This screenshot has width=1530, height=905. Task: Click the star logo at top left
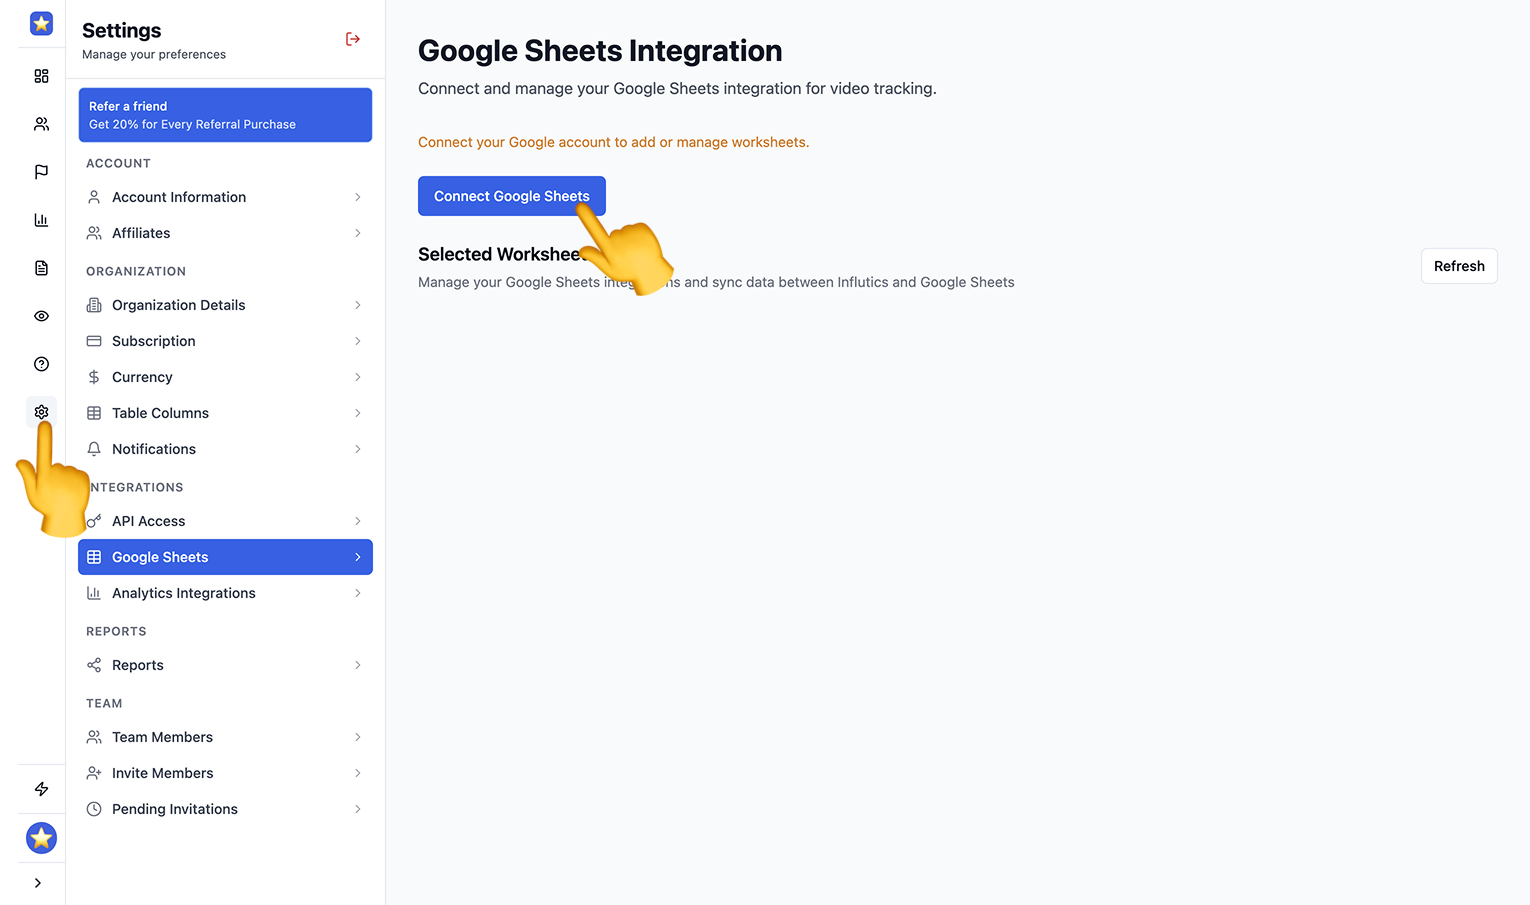tap(41, 24)
